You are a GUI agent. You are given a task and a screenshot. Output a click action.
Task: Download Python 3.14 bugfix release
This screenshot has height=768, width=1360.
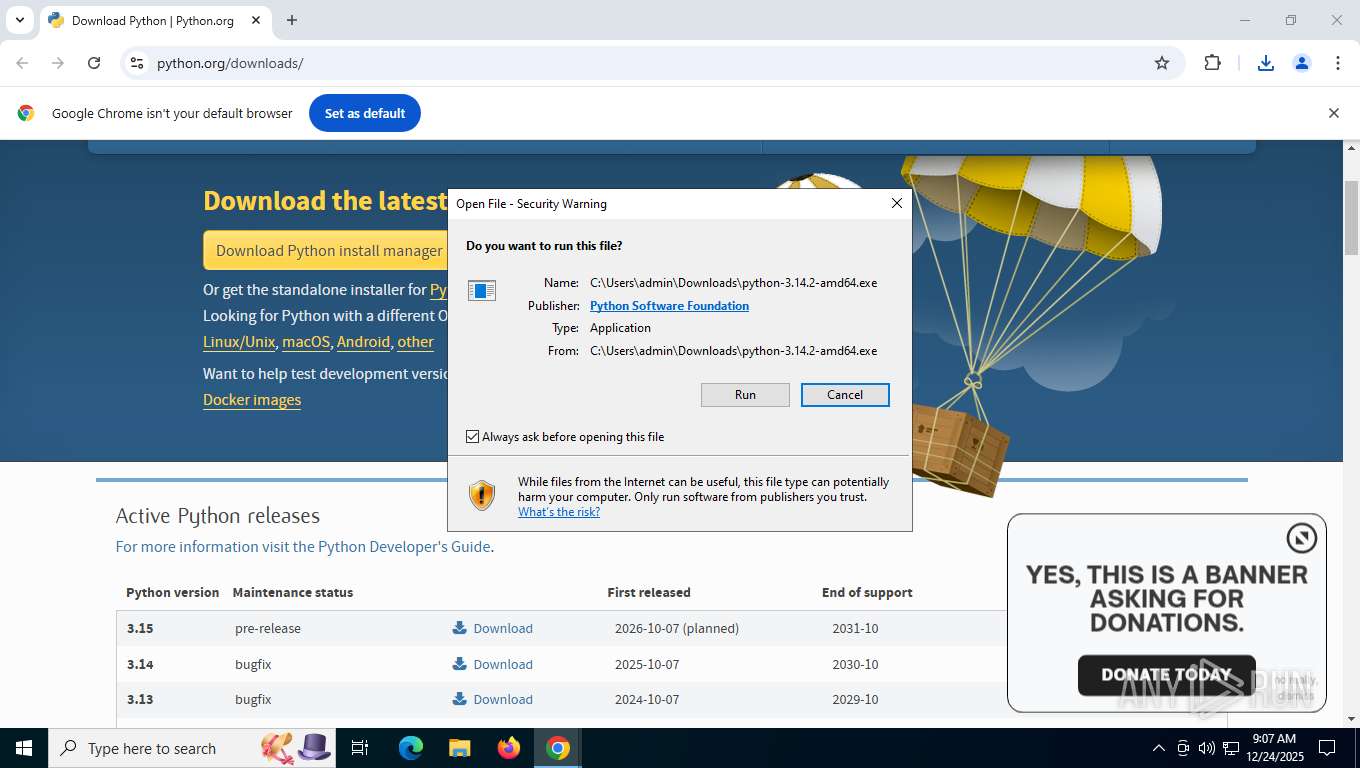click(503, 664)
